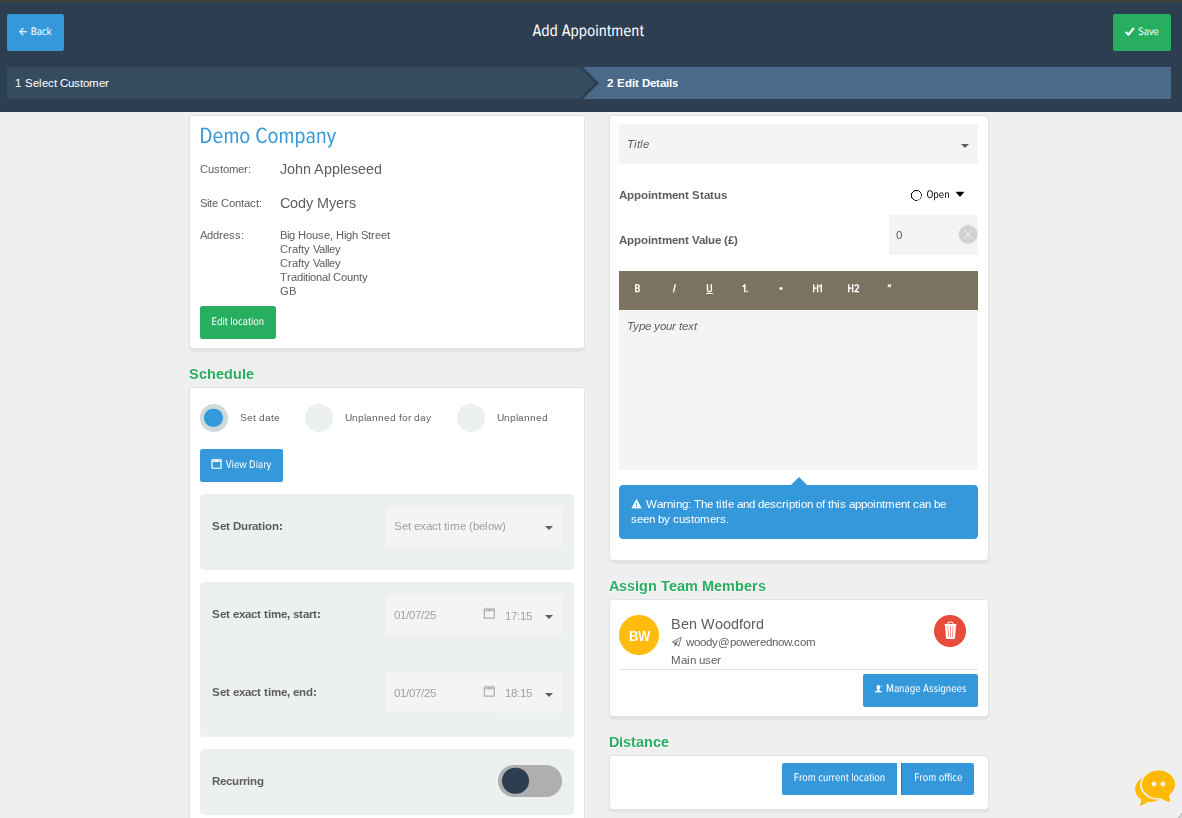Click the BW avatar for Ben Woodford
The image size is (1182, 818).
point(639,636)
